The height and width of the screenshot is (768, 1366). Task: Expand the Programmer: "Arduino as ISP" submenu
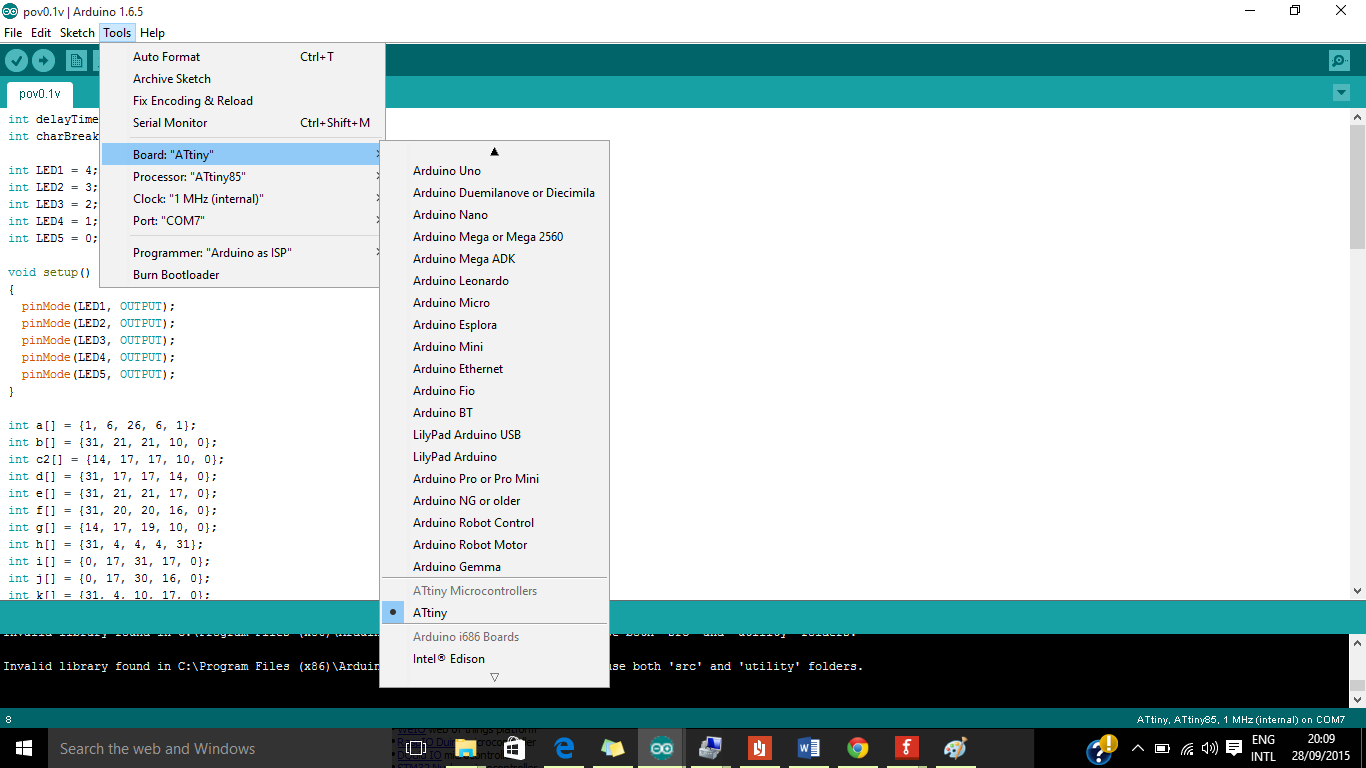242,253
